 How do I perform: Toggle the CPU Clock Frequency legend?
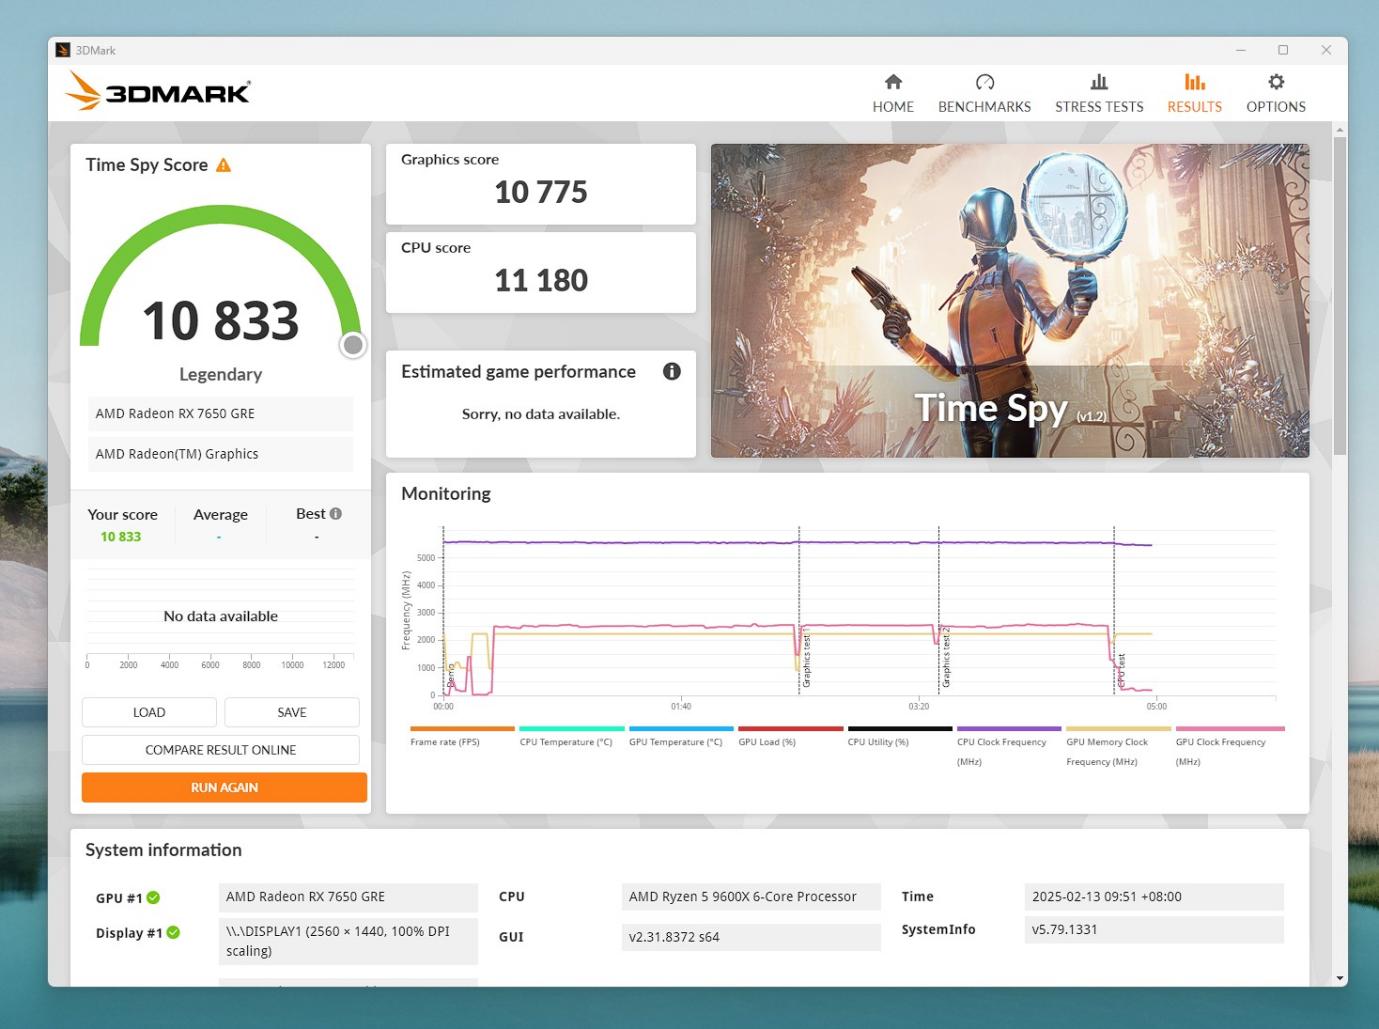point(1009,747)
